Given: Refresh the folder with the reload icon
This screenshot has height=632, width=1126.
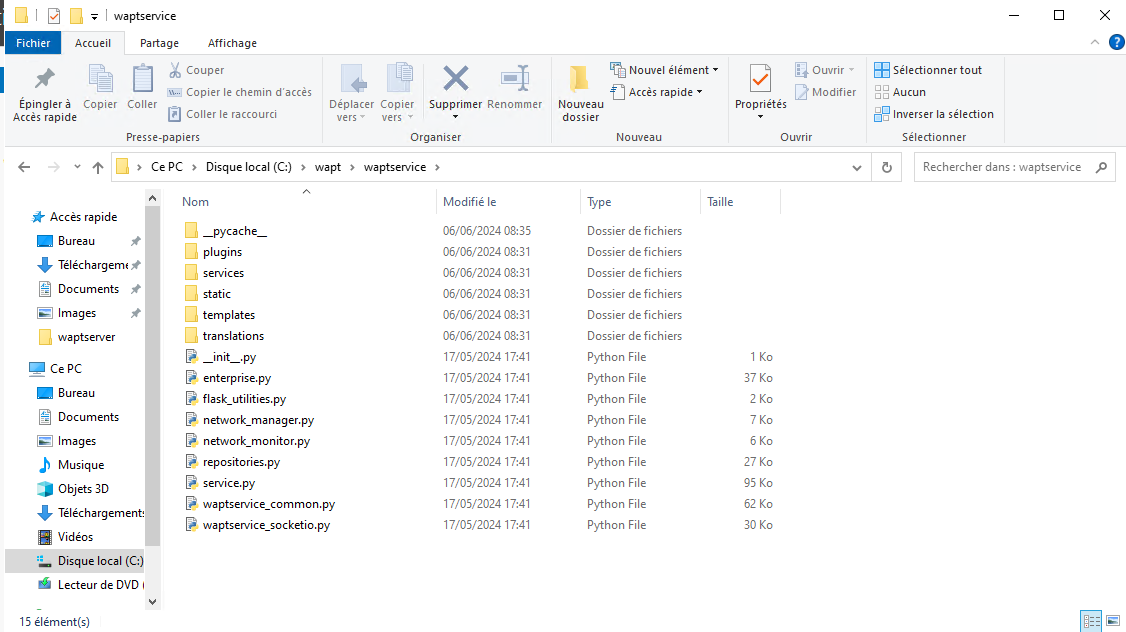Looking at the screenshot, I should (x=887, y=167).
